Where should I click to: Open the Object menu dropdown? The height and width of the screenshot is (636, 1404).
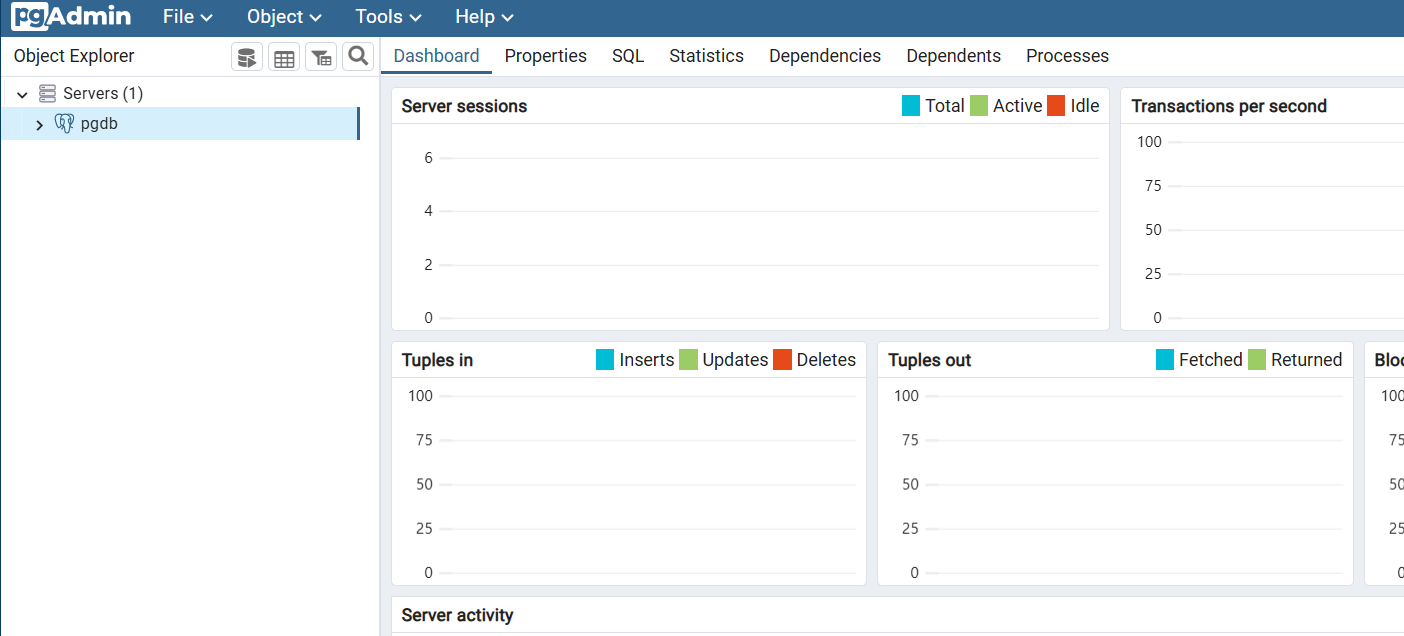(x=284, y=17)
